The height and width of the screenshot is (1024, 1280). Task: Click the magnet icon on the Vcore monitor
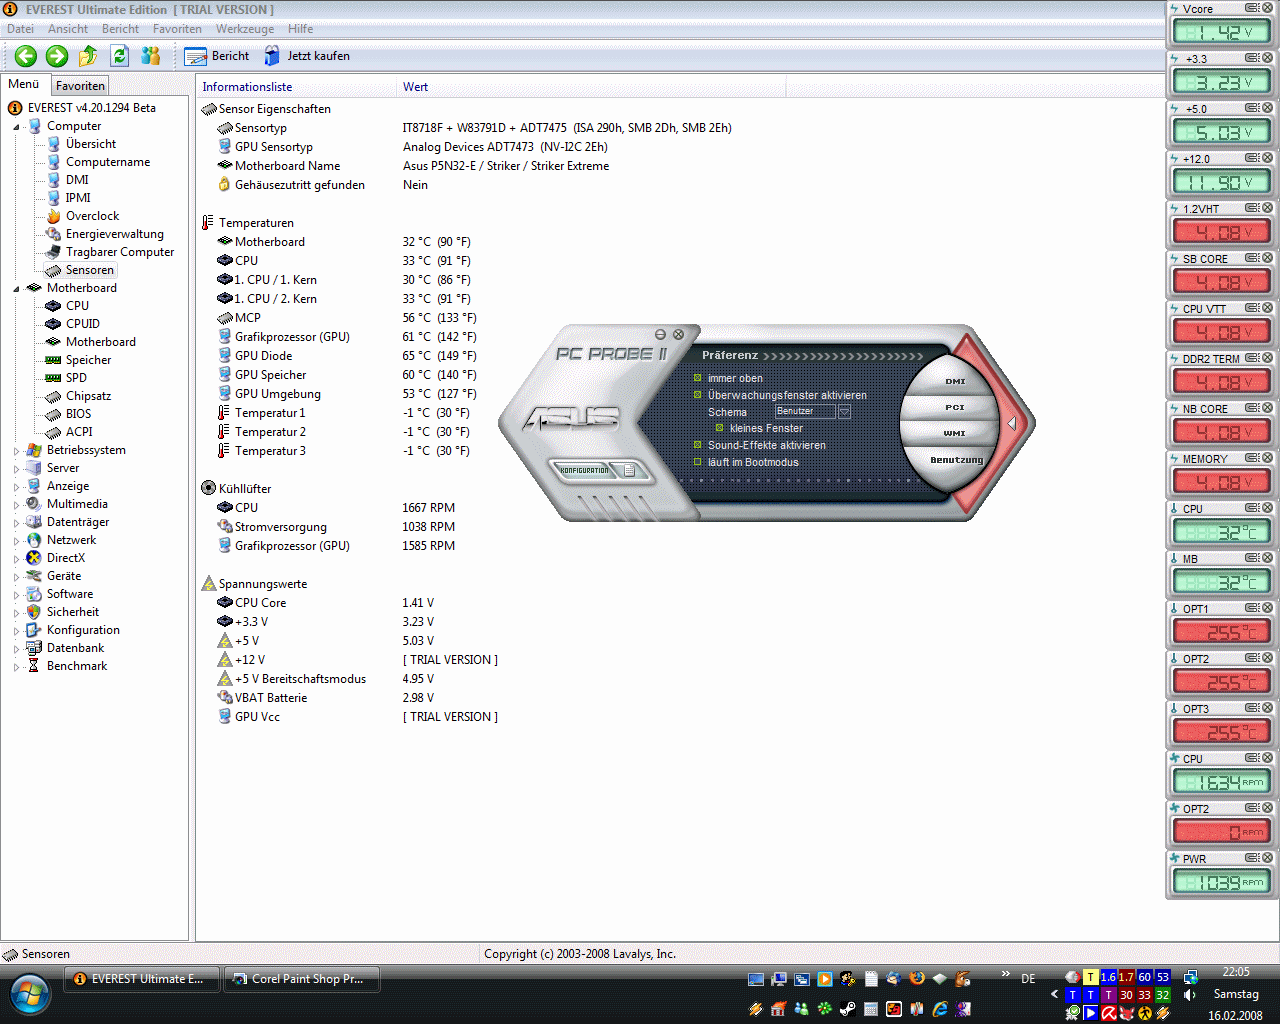(x=1252, y=8)
